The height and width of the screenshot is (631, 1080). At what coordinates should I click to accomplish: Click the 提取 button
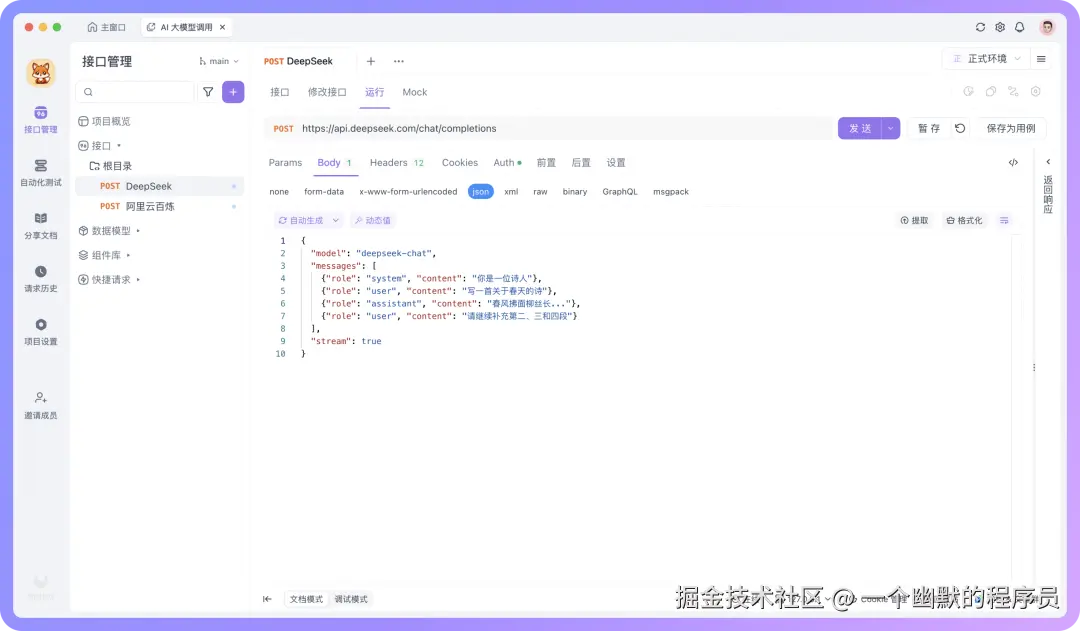914,220
